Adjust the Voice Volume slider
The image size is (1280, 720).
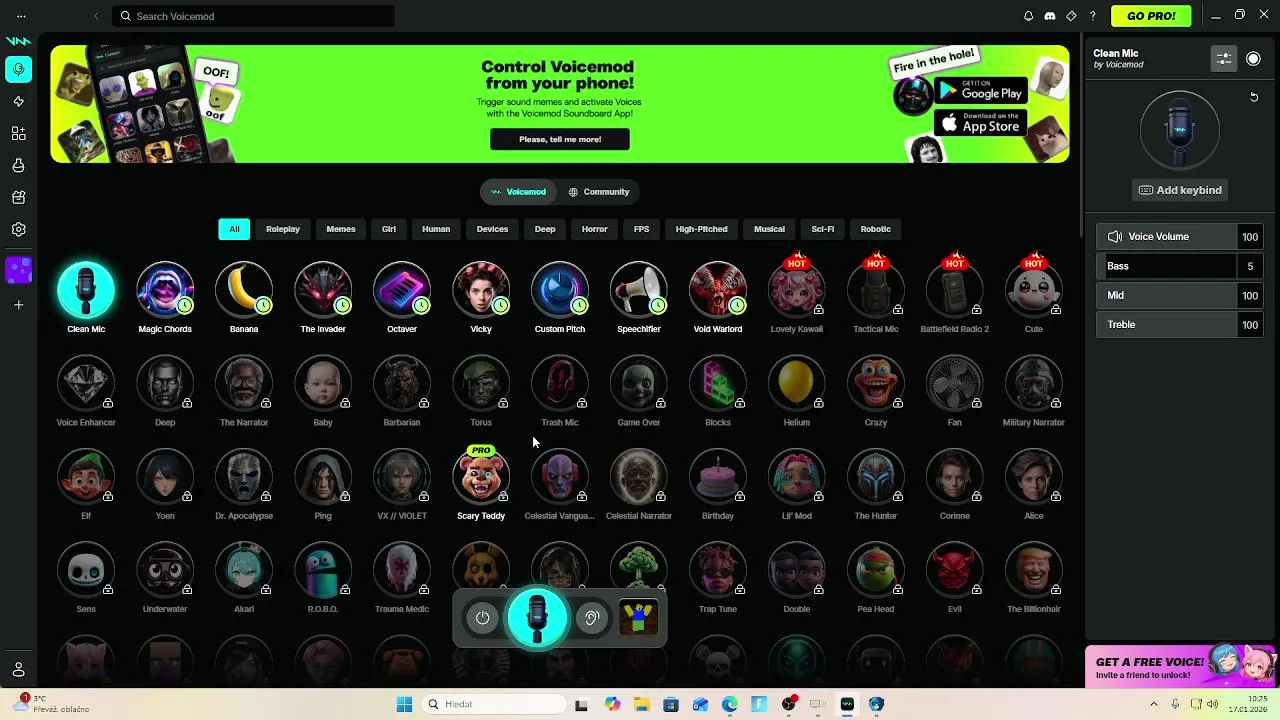point(1180,237)
